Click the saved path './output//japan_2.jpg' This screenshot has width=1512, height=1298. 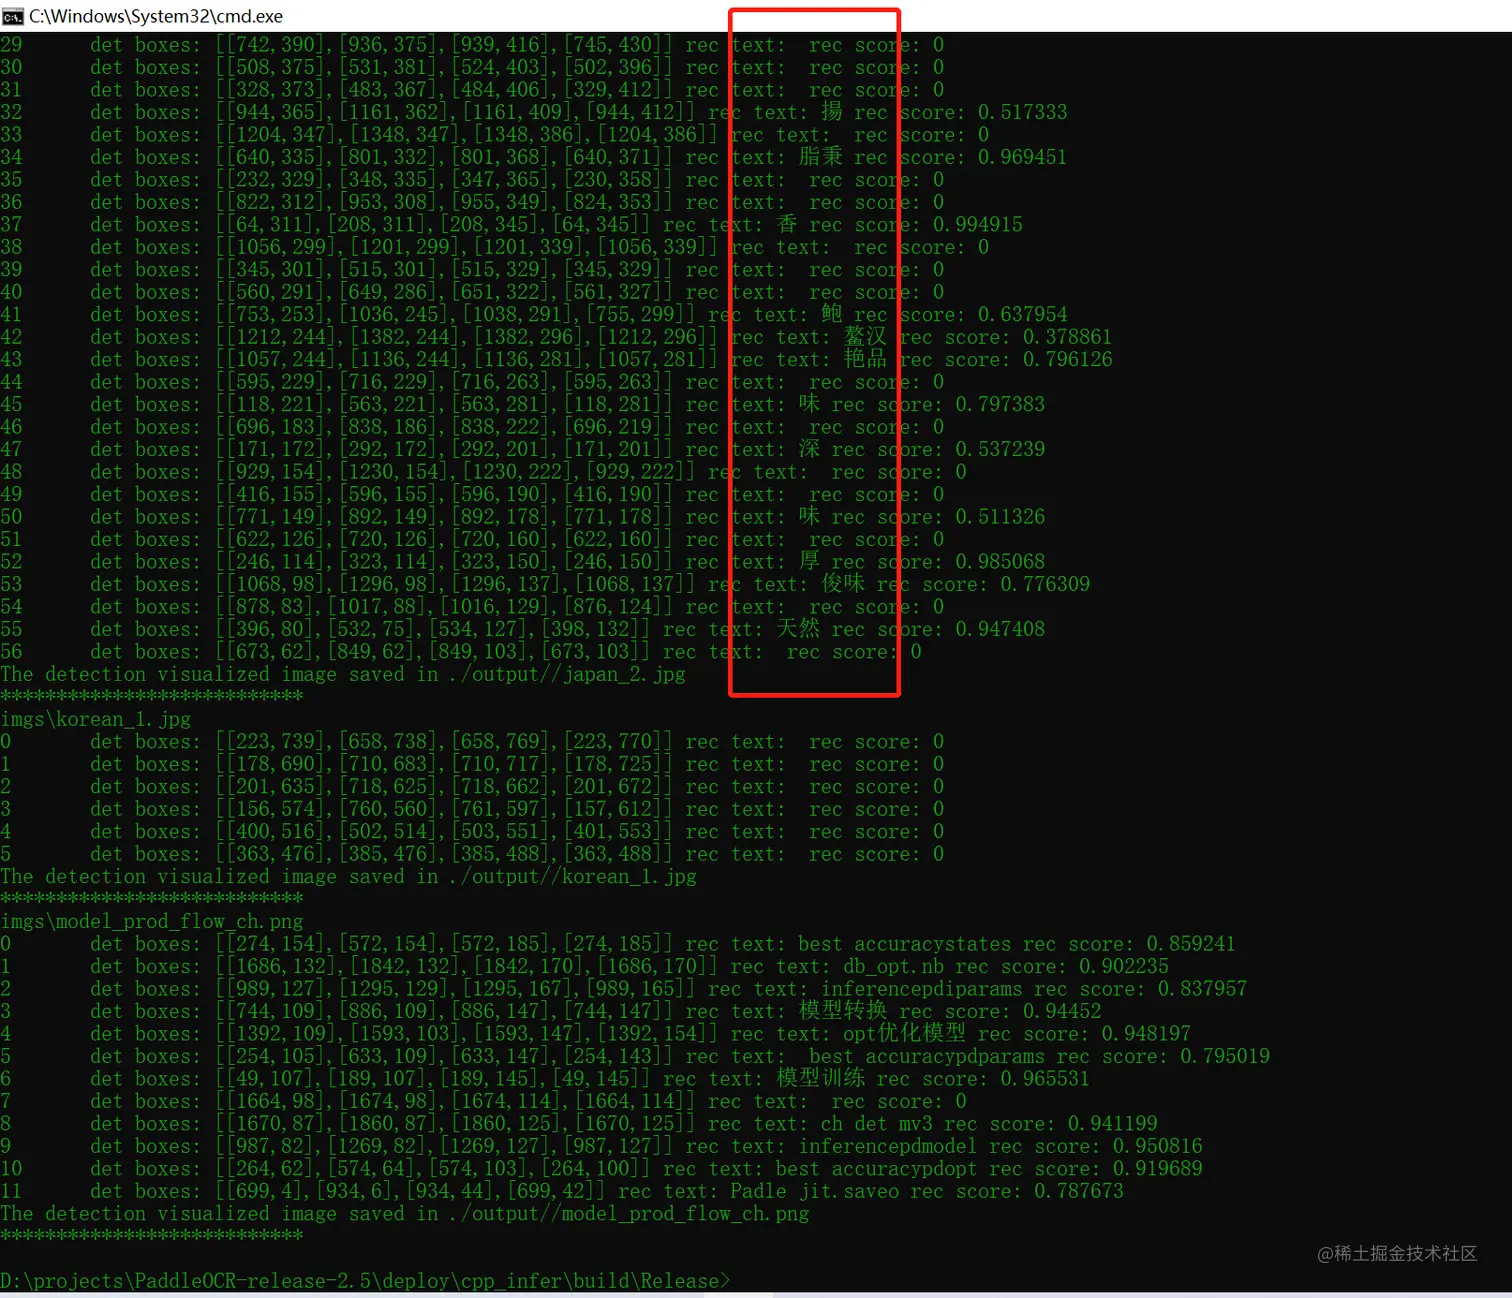tap(567, 674)
